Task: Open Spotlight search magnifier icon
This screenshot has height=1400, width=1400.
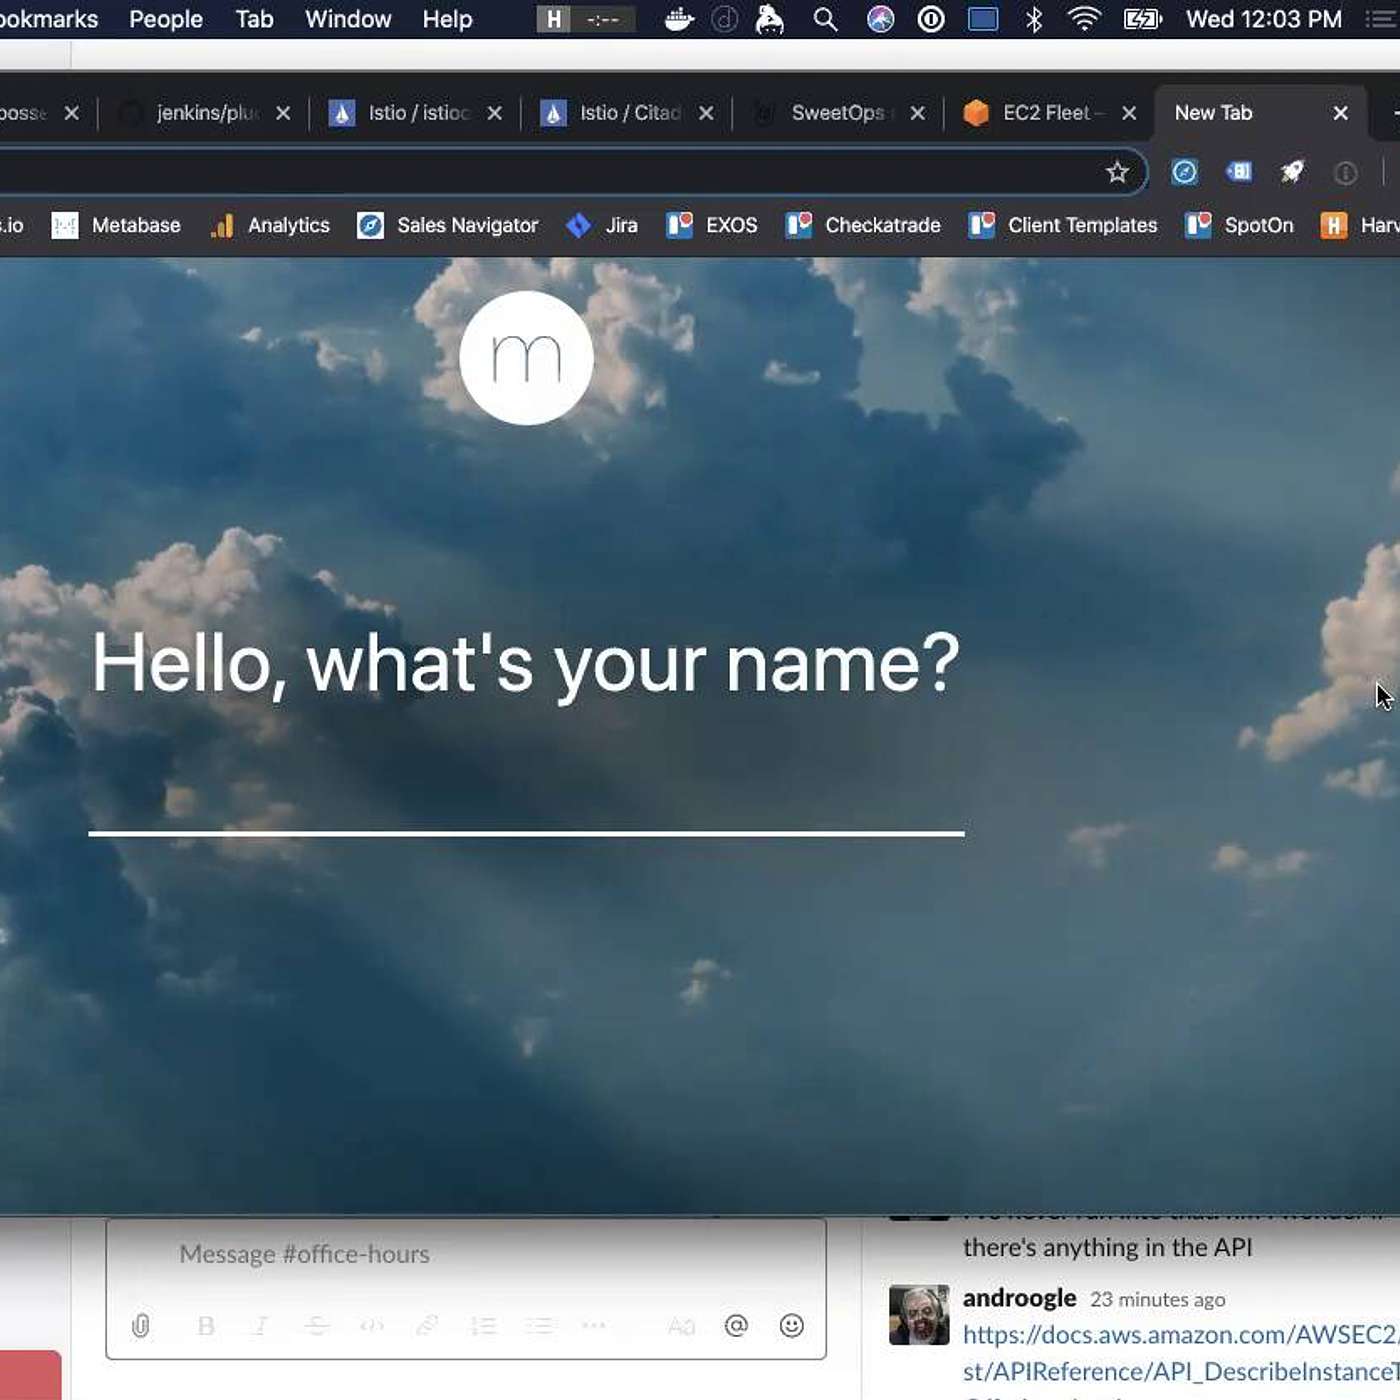Action: click(825, 19)
